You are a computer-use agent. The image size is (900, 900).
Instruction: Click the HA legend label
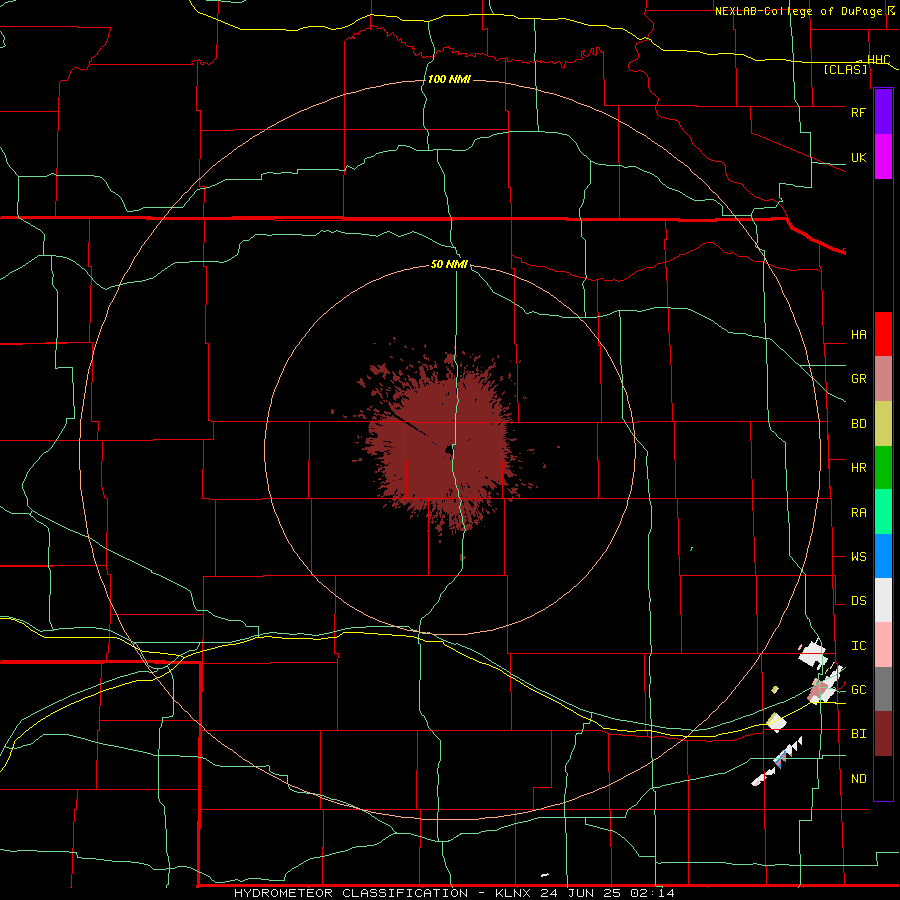[x=858, y=335]
